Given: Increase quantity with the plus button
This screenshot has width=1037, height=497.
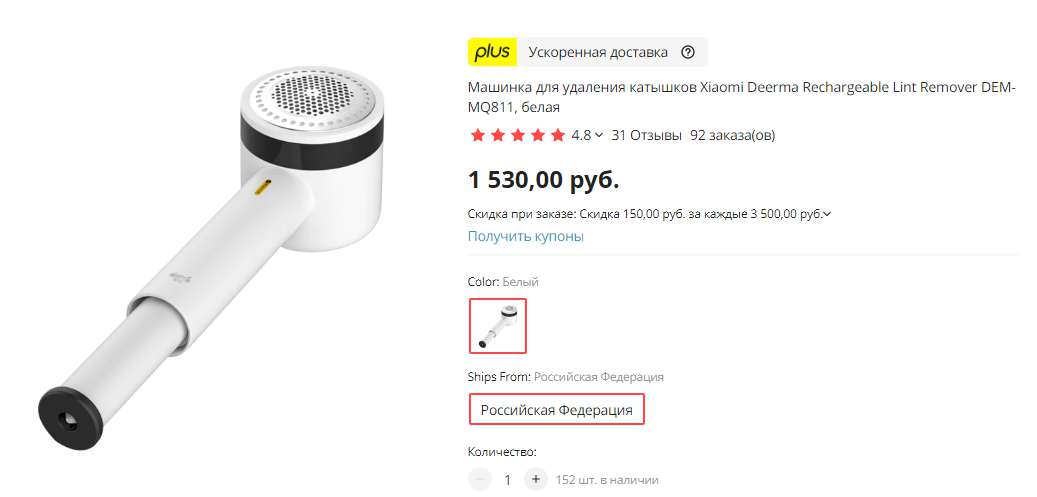Looking at the screenshot, I should tap(536, 479).
